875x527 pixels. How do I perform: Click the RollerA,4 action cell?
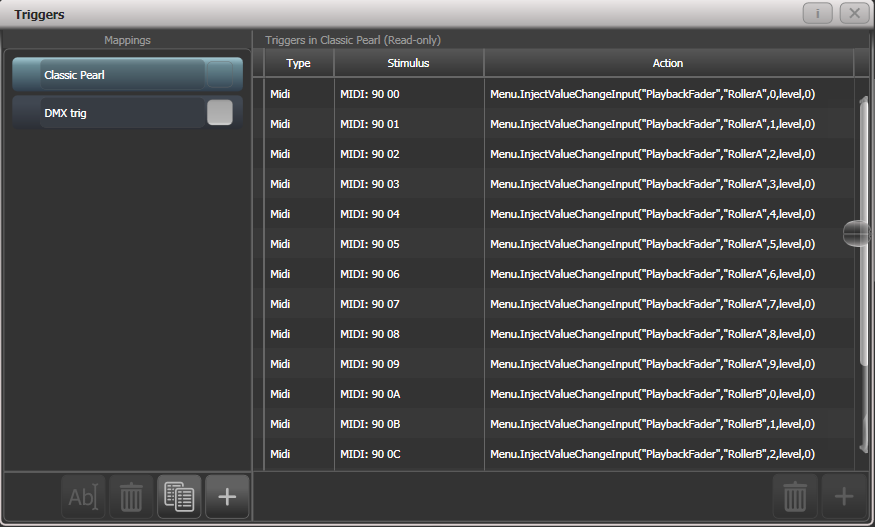tap(669, 214)
